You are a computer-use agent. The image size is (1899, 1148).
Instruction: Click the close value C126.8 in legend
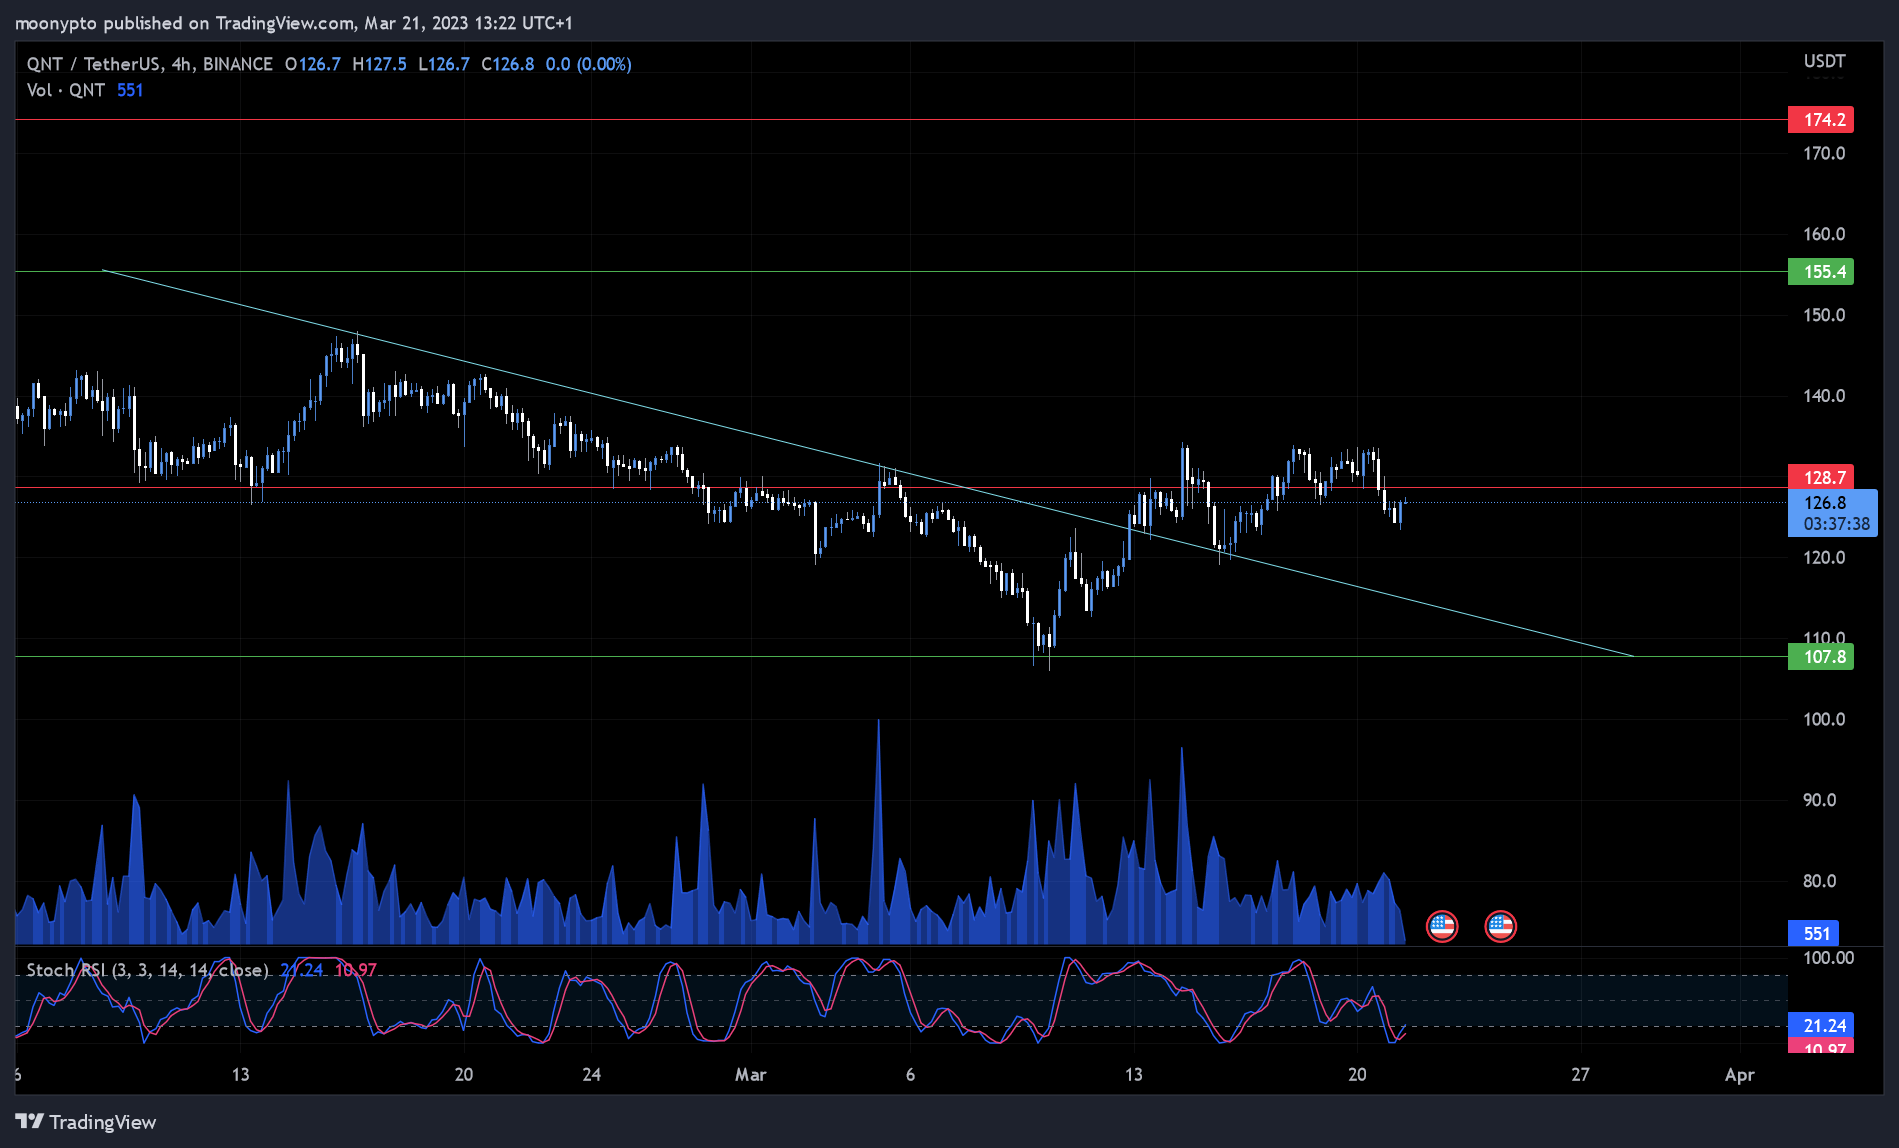507,64
